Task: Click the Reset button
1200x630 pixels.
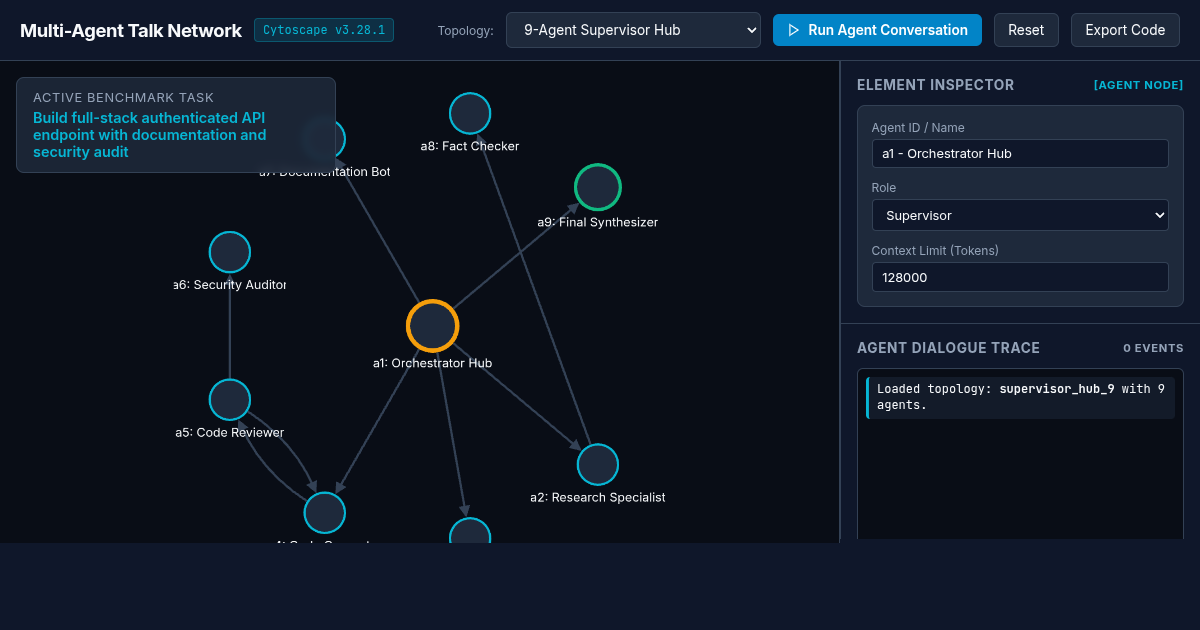Action: point(1026,30)
